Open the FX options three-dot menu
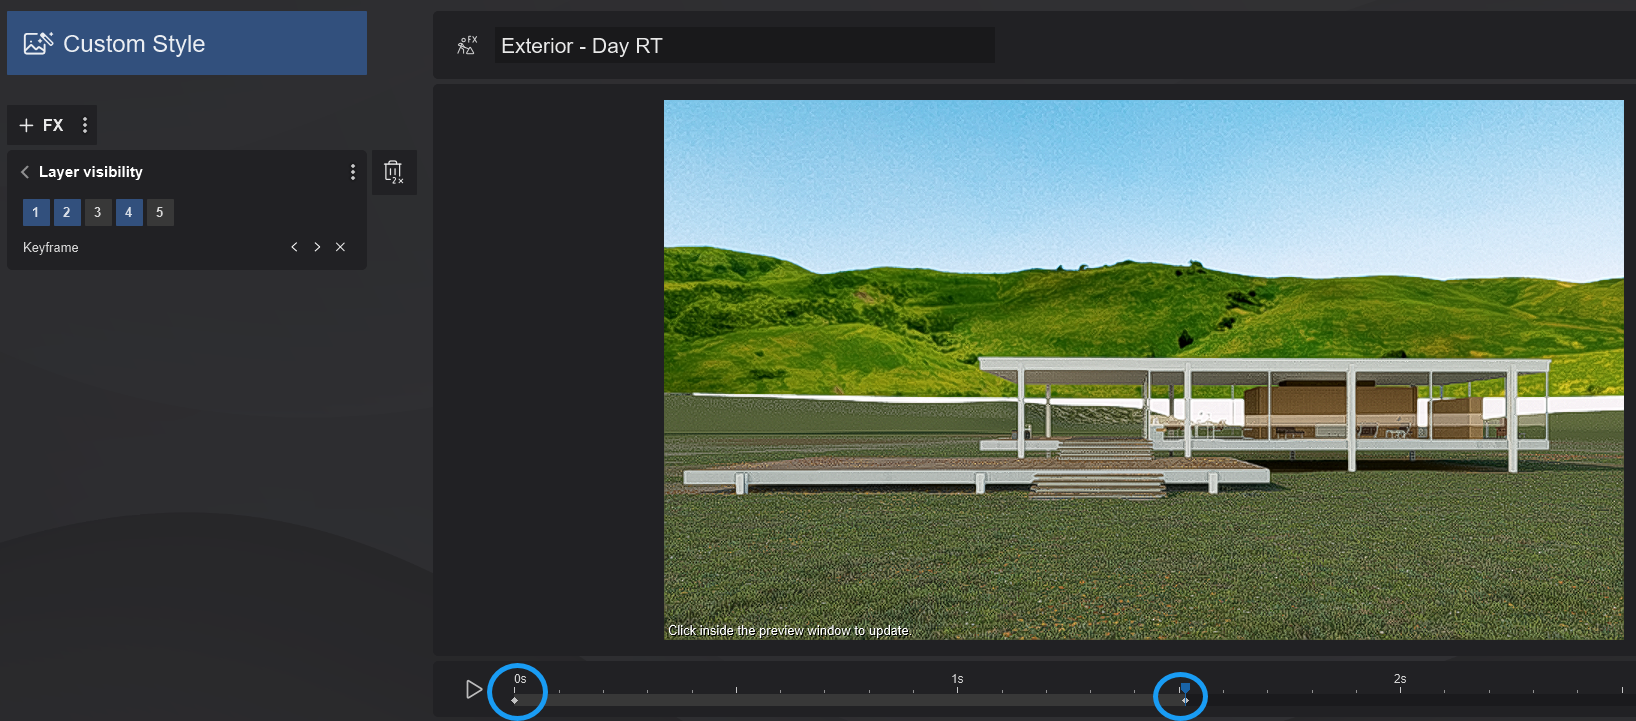Viewport: 1636px width, 721px height. click(x=85, y=125)
